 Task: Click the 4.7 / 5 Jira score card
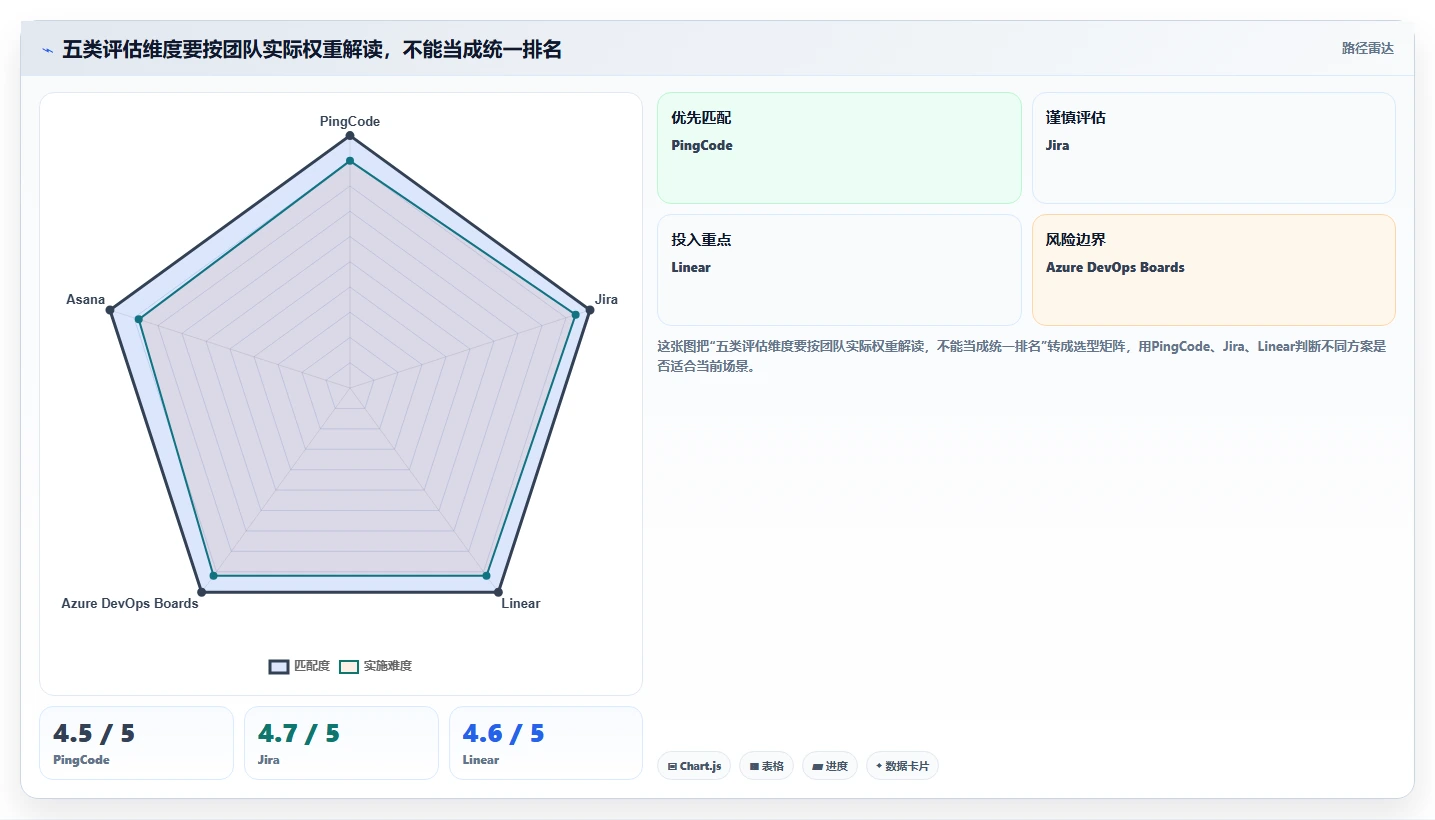(341, 743)
